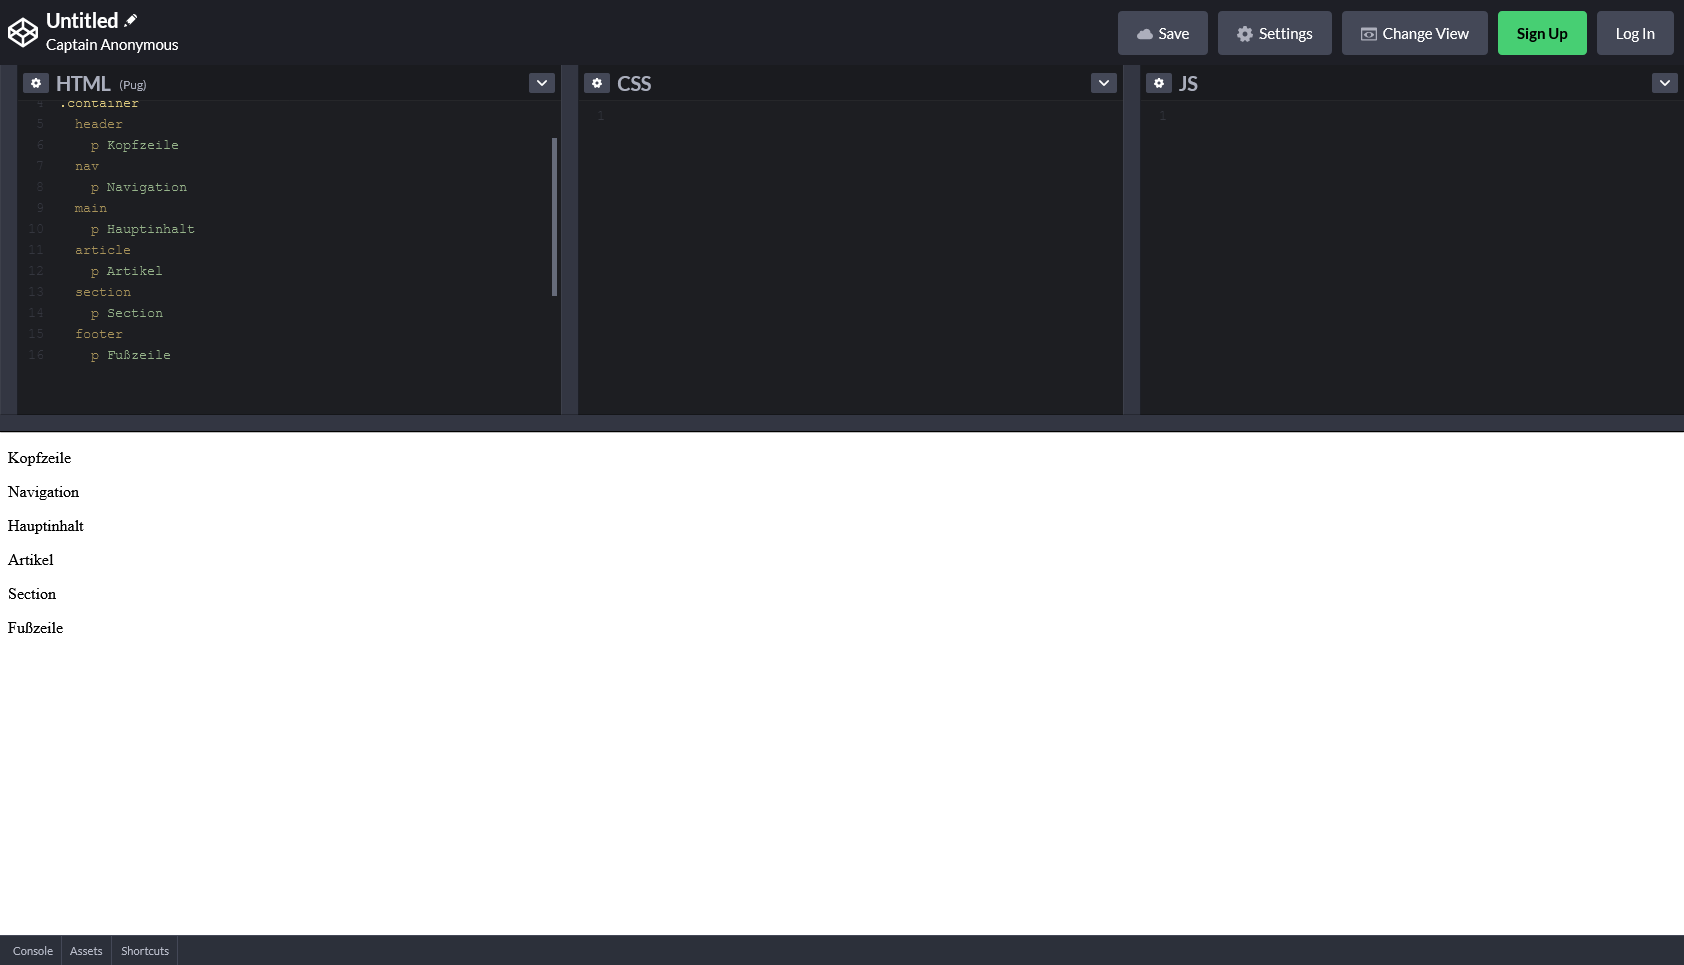
Task: Expand the JS panel dropdown arrow
Action: pos(1665,83)
